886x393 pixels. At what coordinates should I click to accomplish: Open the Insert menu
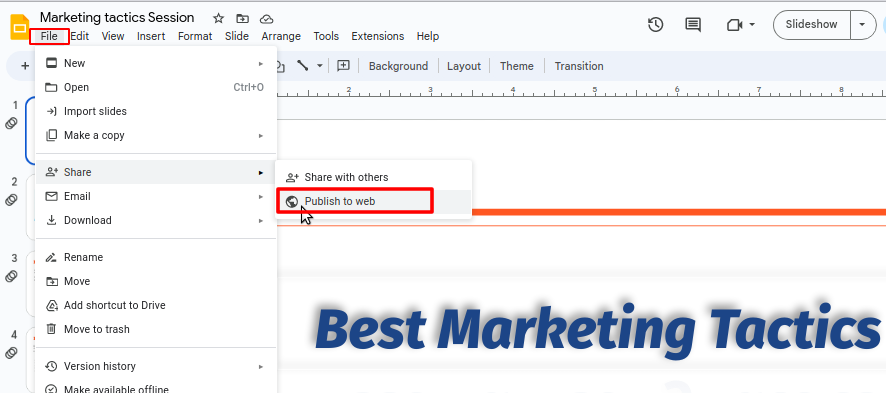click(151, 36)
